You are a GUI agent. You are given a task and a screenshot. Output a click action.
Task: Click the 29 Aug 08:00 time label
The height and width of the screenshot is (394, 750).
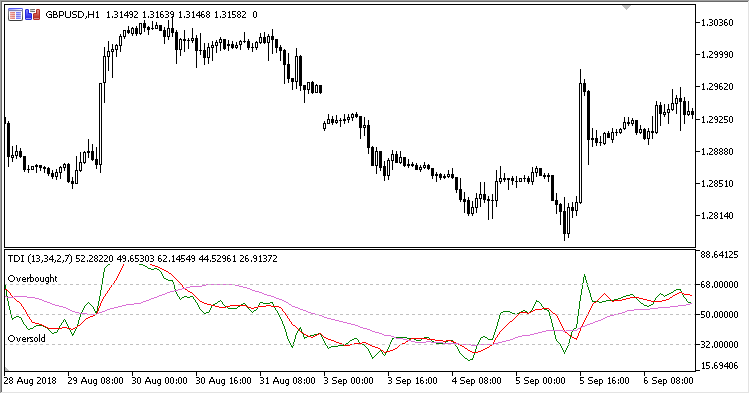click(95, 381)
